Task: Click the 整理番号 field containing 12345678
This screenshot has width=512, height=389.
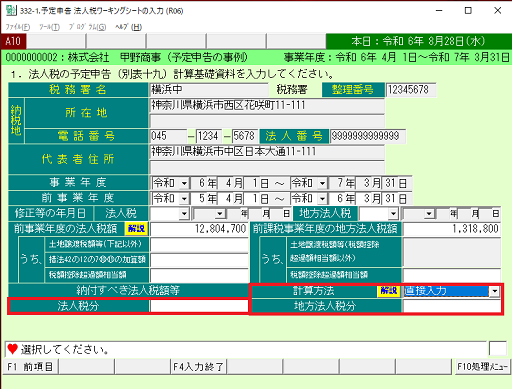Action: click(411, 90)
